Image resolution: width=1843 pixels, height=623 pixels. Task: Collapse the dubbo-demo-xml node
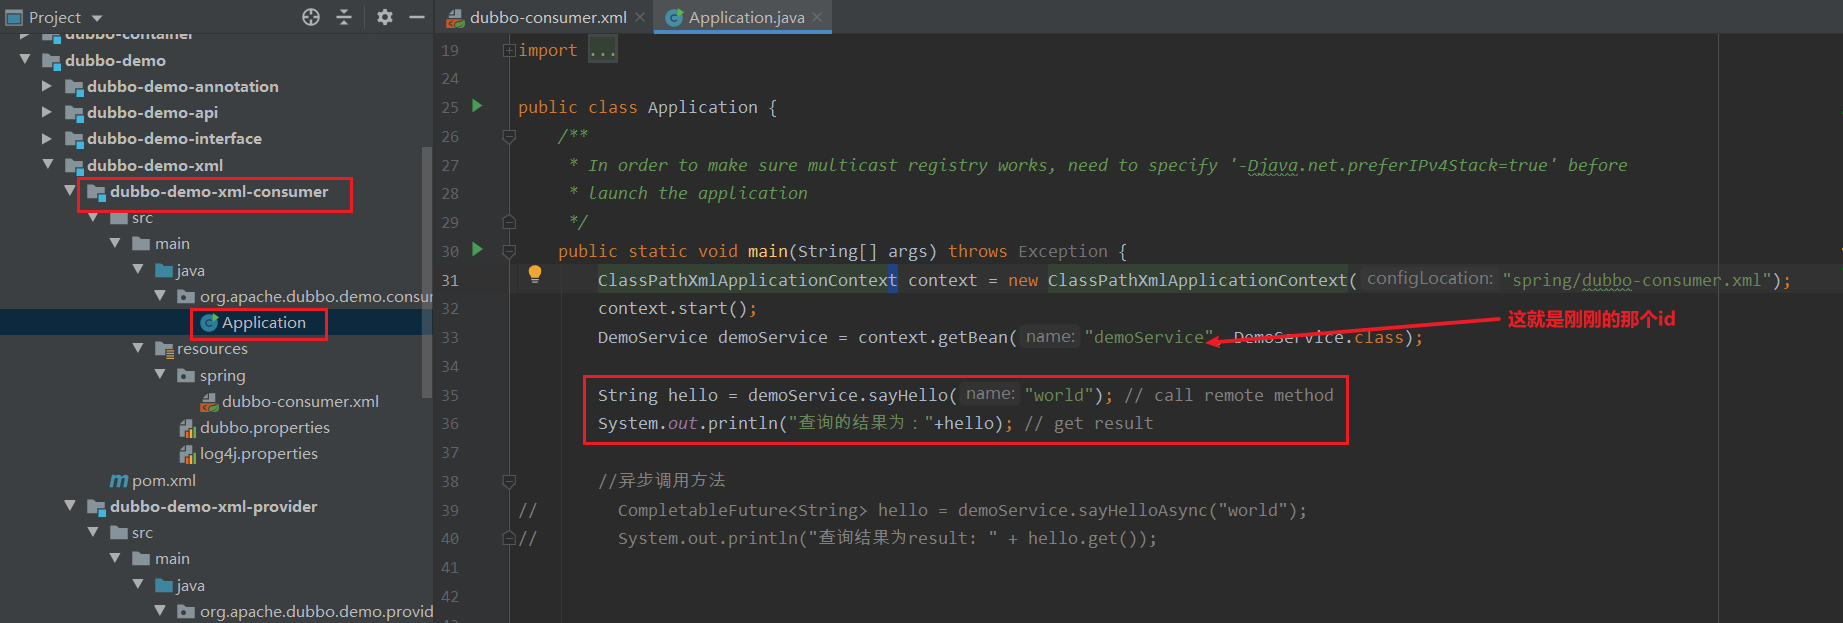pos(47,165)
